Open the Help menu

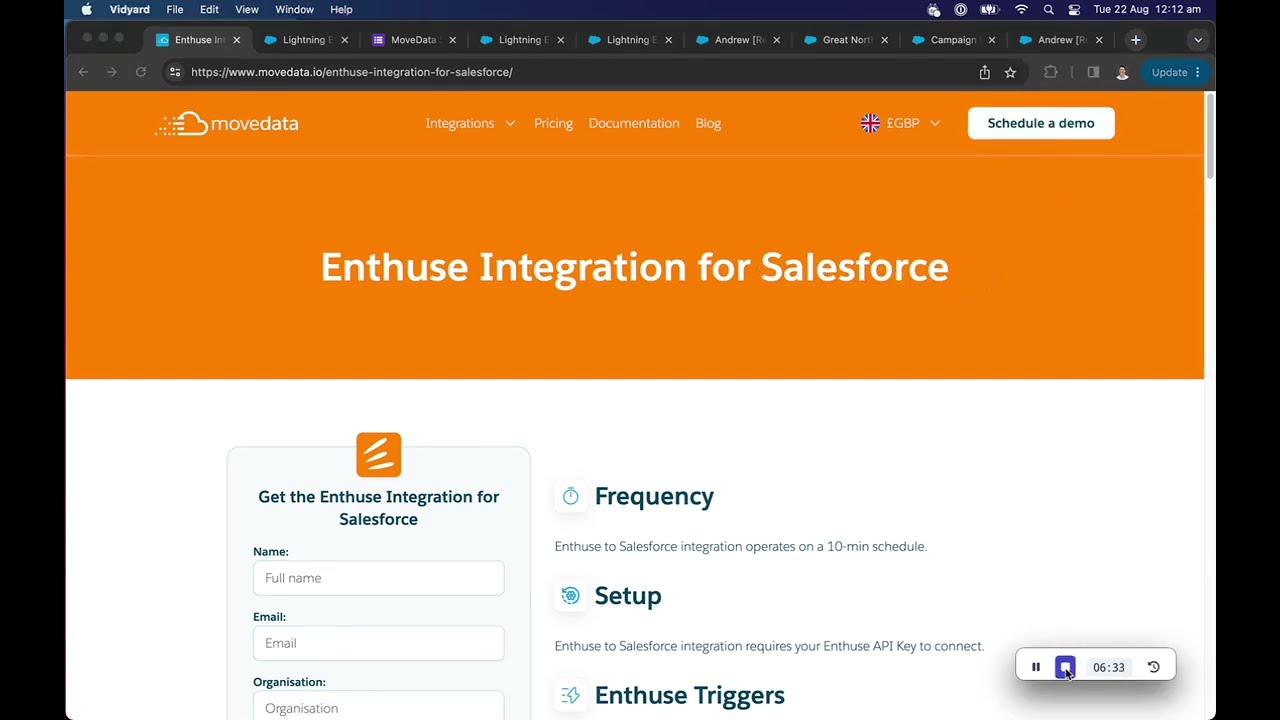[x=341, y=9]
